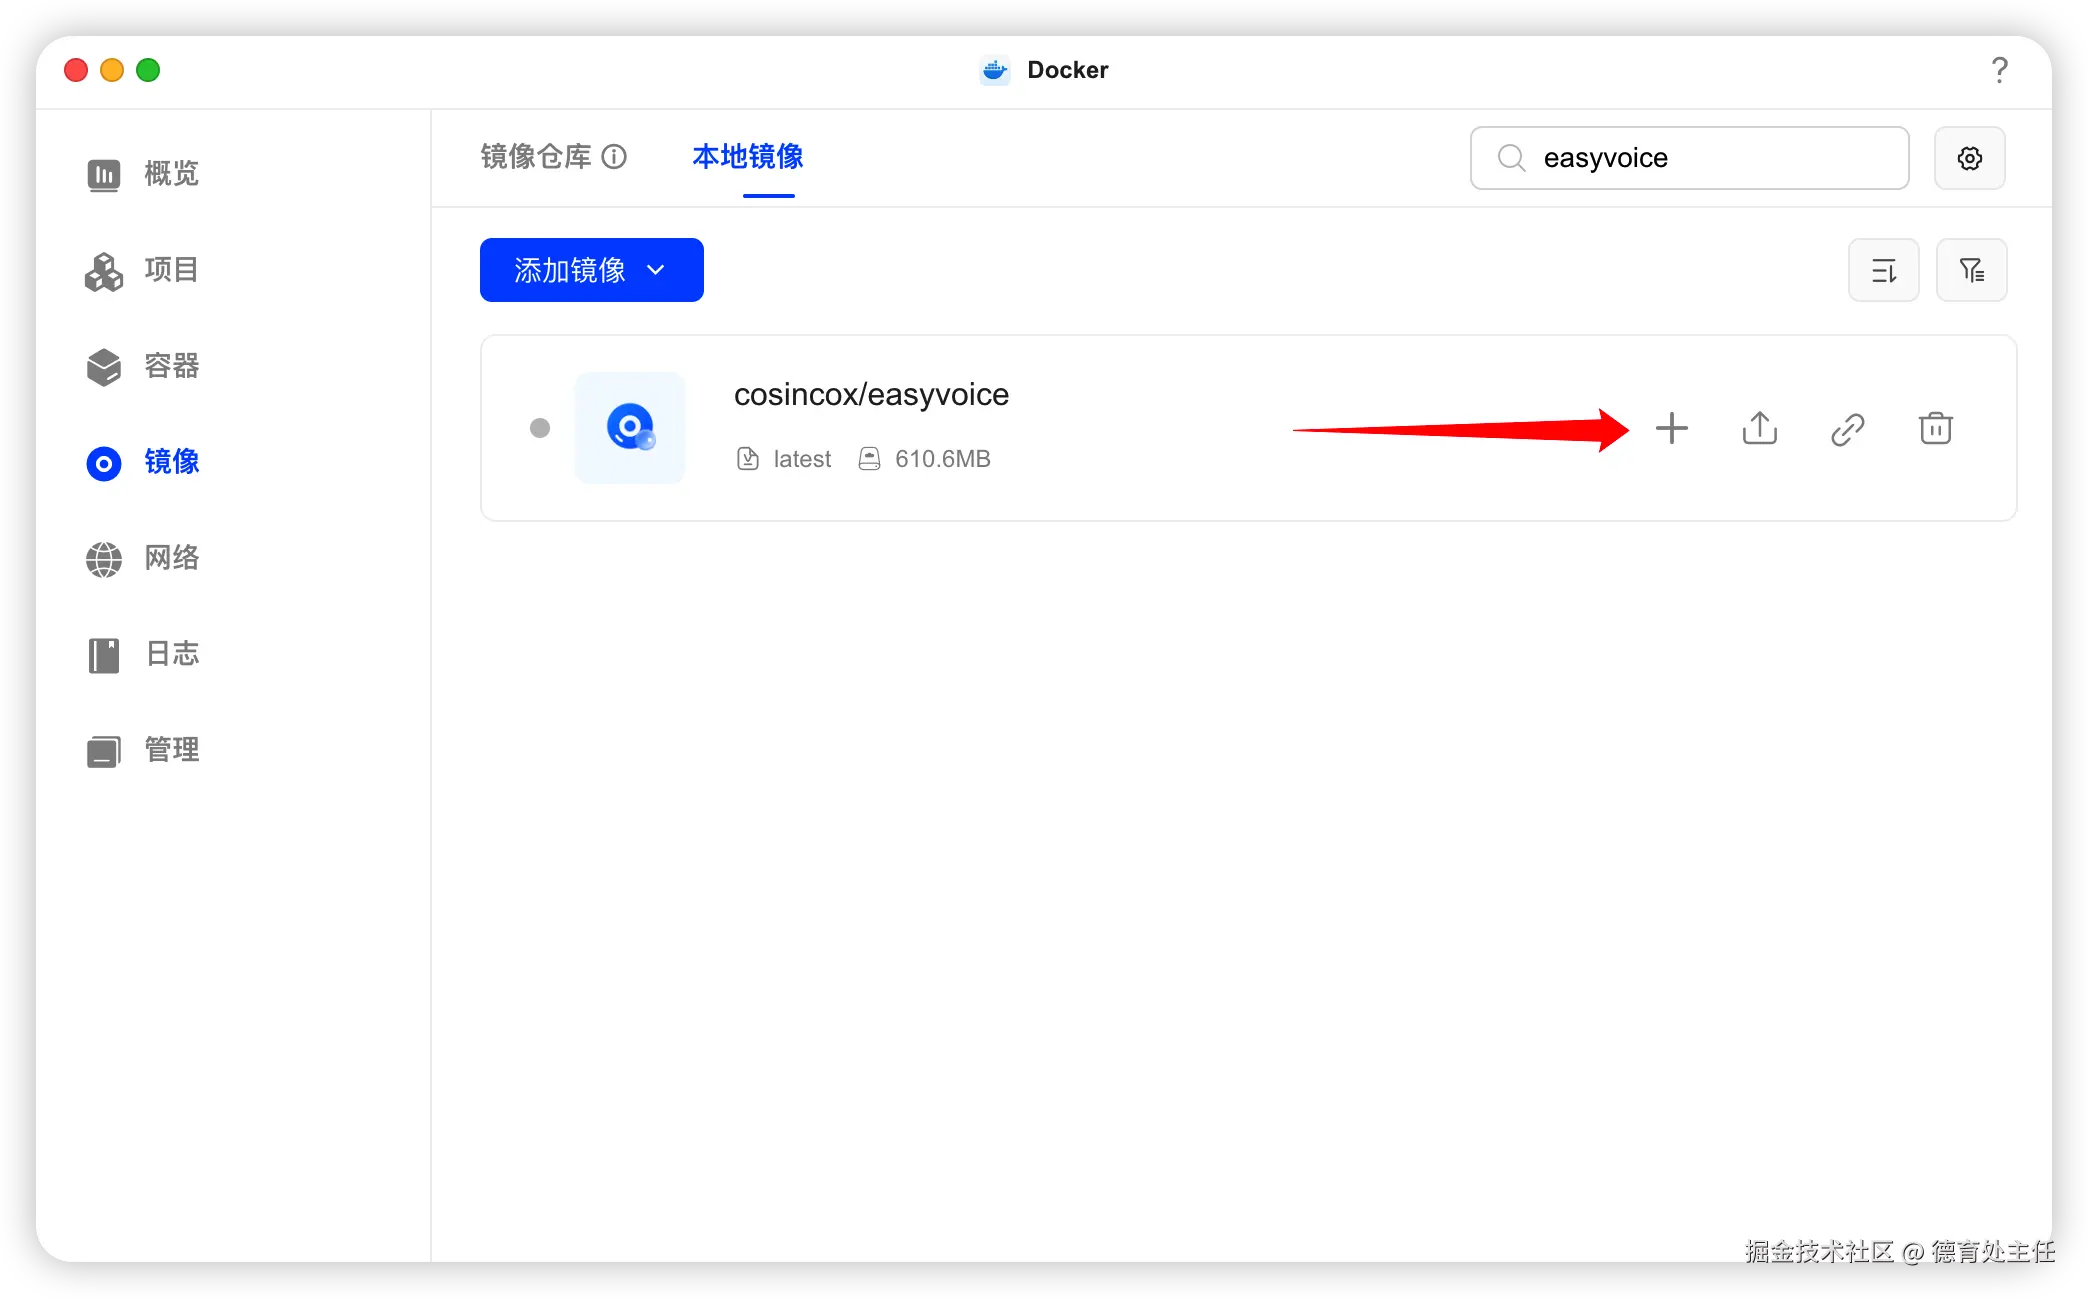
Task: Select 镜像 images in sidebar
Action: click(x=143, y=462)
